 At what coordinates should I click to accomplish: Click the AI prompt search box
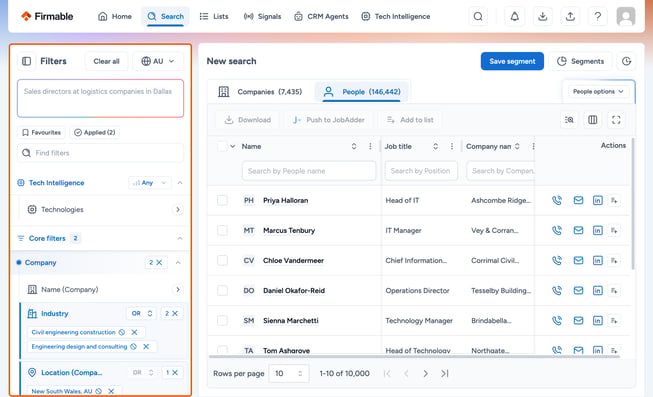pyautogui.click(x=100, y=99)
